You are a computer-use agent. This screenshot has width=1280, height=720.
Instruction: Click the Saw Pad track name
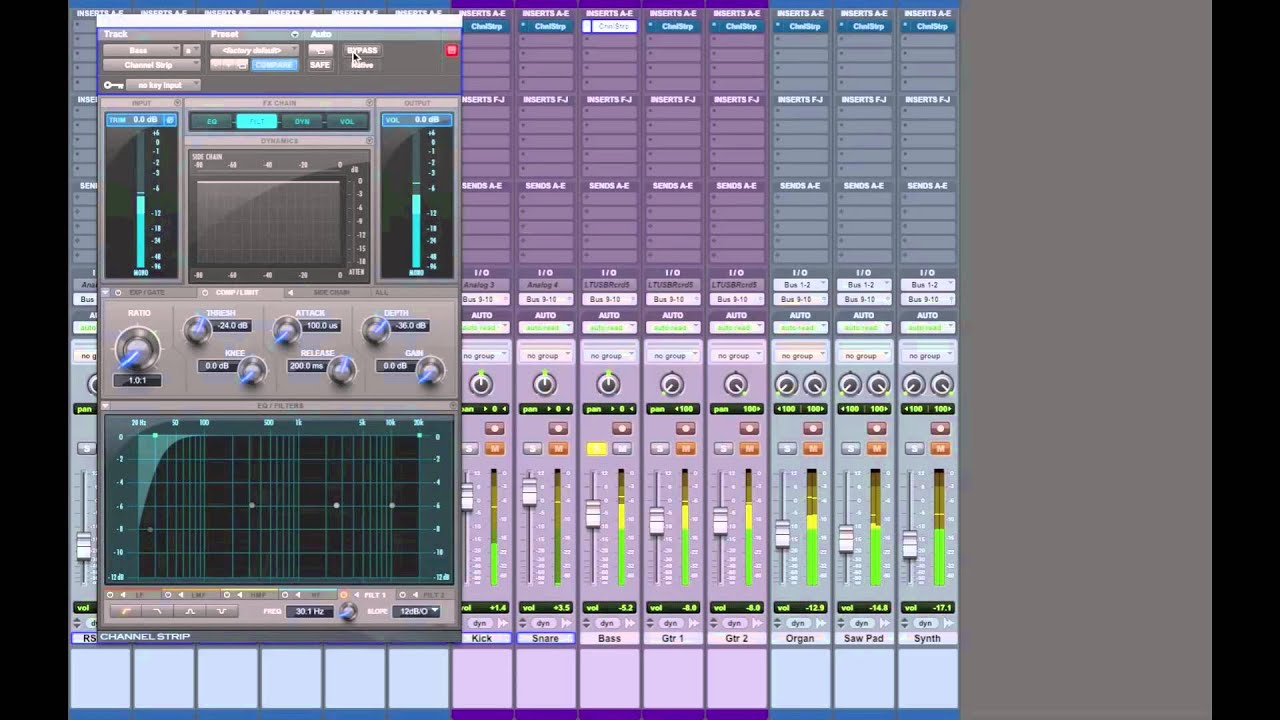863,638
